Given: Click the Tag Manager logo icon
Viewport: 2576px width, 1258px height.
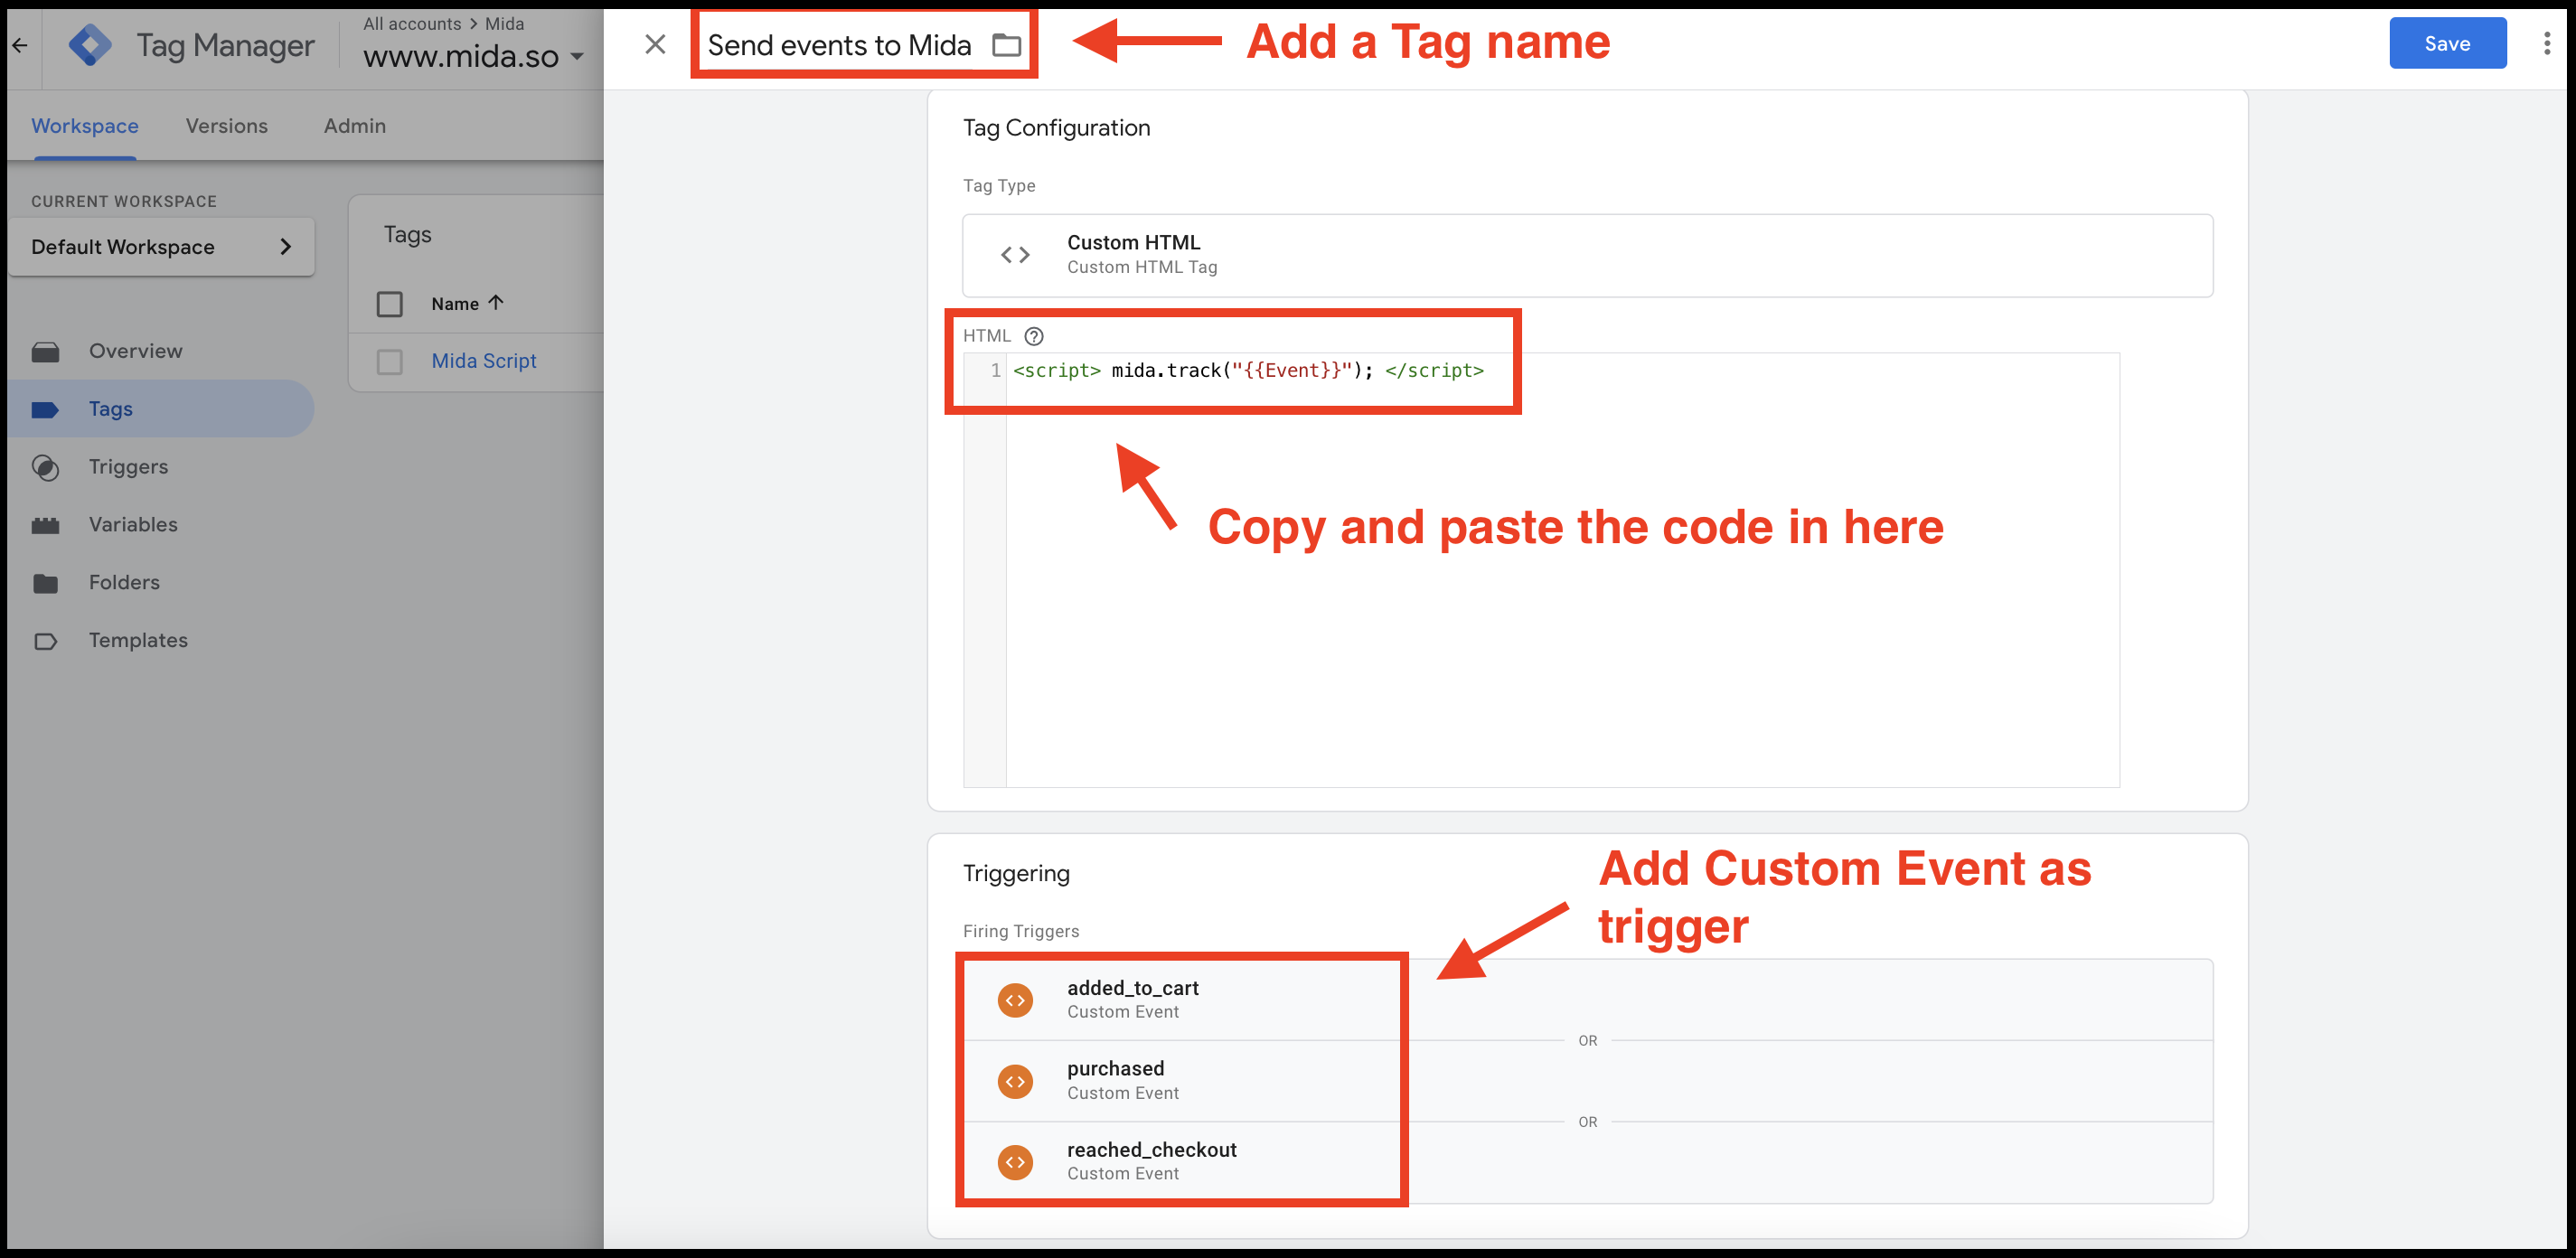Looking at the screenshot, I should tap(90, 45).
